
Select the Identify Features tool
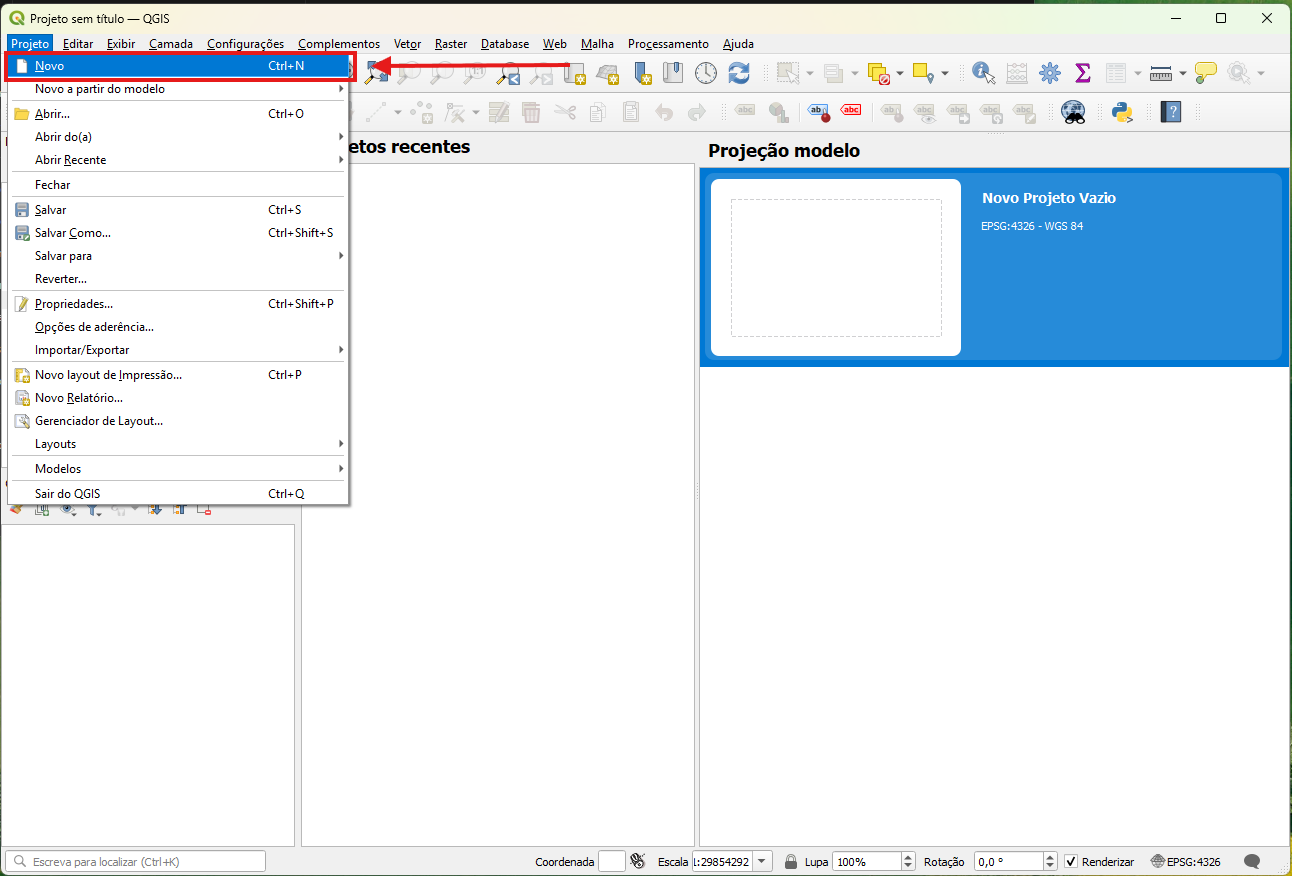984,72
